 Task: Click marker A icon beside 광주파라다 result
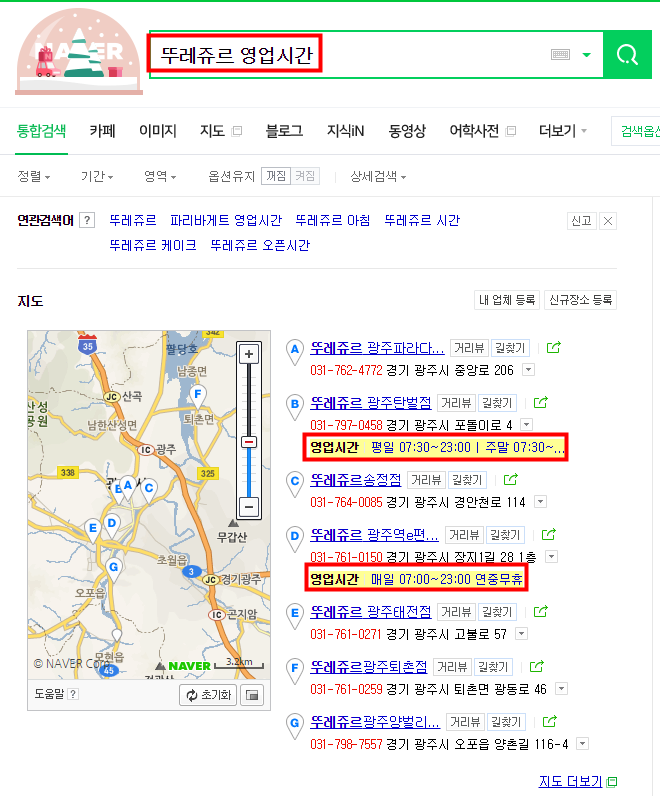coord(294,352)
